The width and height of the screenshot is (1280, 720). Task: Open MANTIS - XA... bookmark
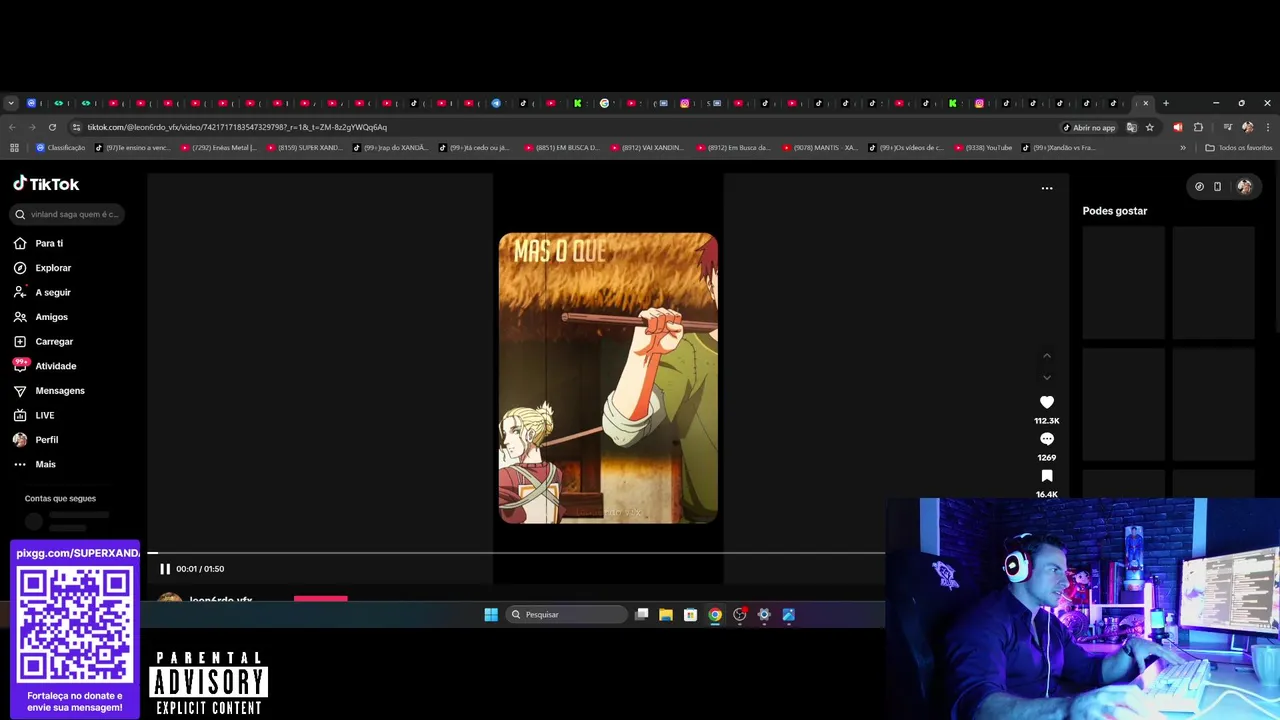pos(820,148)
